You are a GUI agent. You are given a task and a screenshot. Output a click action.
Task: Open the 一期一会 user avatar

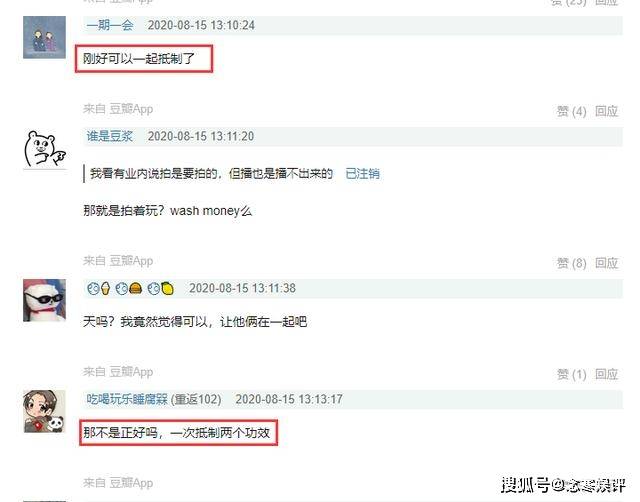[x=44, y=37]
